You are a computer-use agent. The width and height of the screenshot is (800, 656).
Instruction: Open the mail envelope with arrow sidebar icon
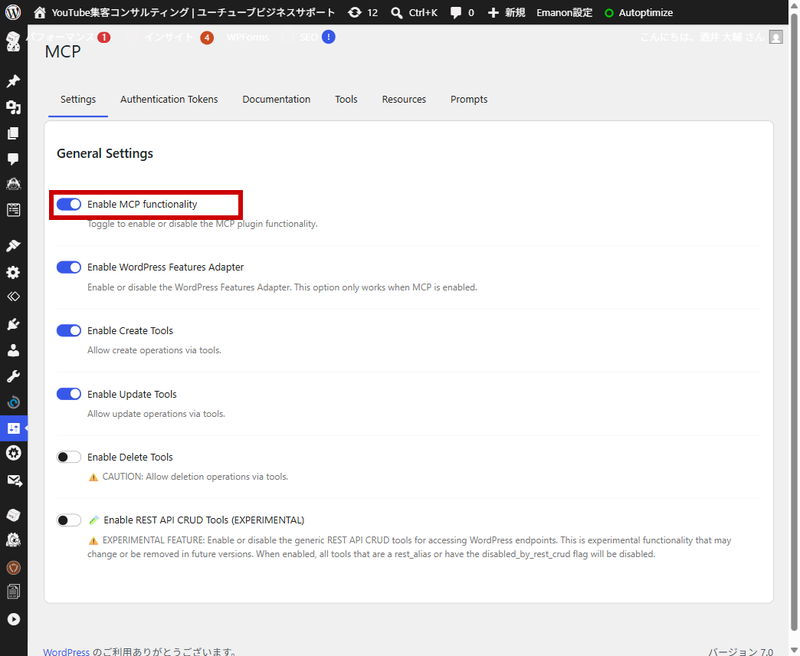pos(14,481)
